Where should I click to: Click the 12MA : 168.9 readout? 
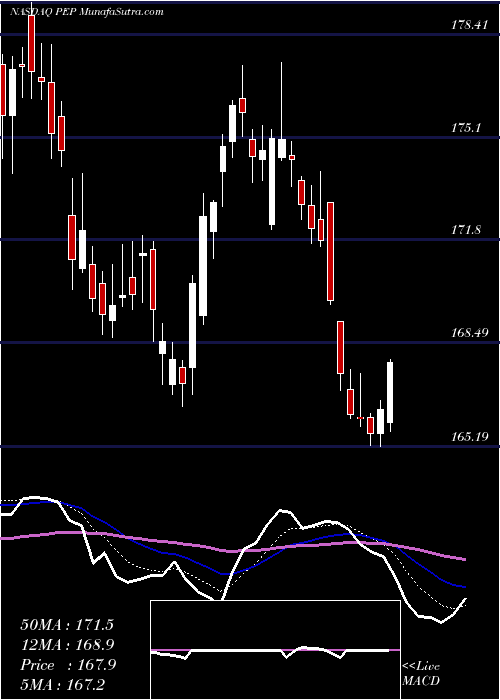(67, 645)
